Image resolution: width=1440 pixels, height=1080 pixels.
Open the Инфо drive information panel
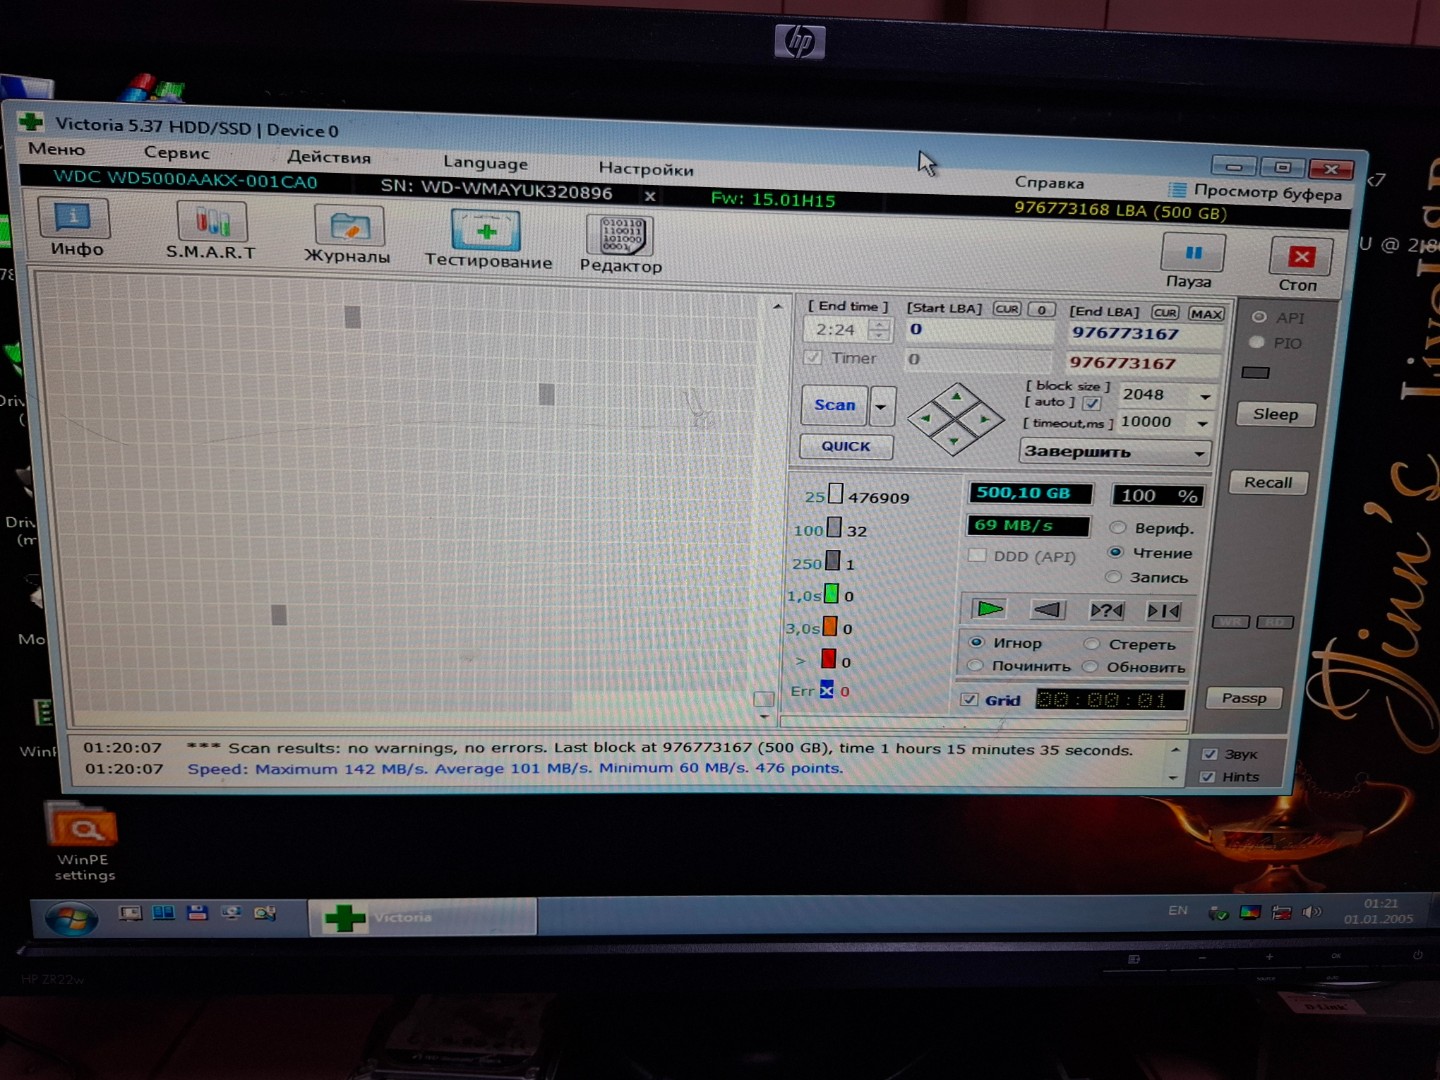coord(76,228)
